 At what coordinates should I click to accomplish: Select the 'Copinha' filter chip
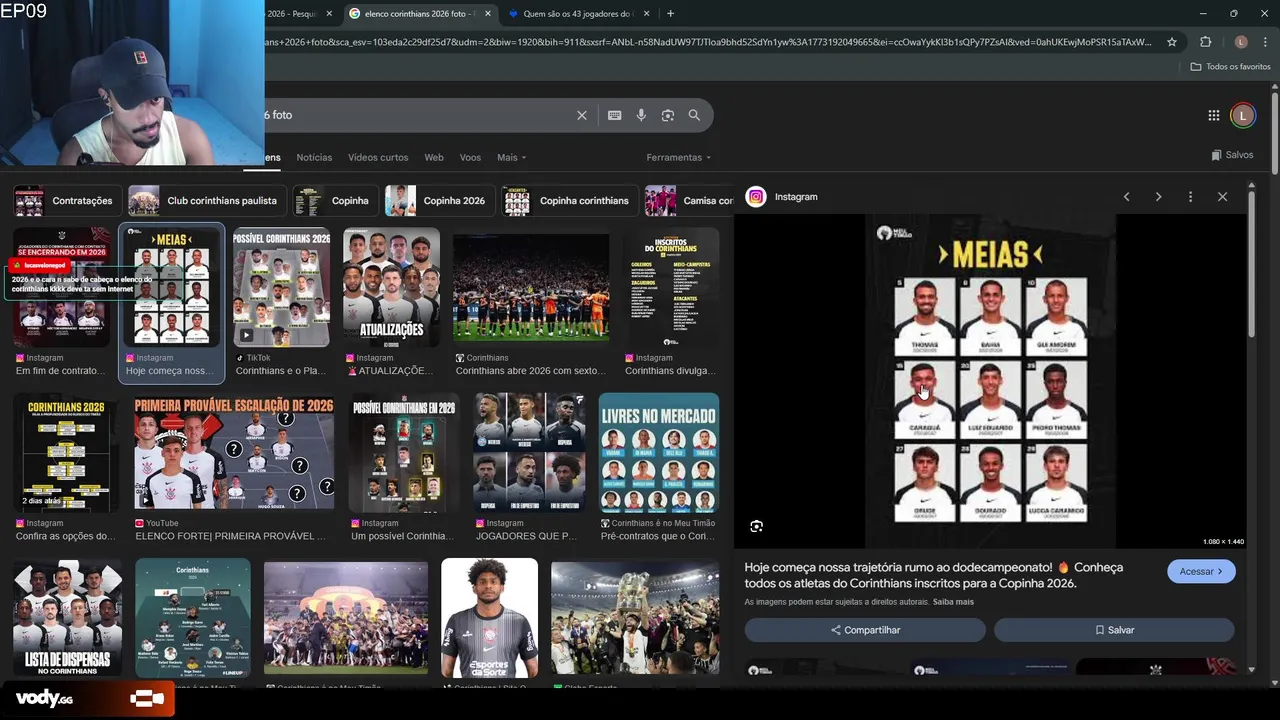coord(335,201)
